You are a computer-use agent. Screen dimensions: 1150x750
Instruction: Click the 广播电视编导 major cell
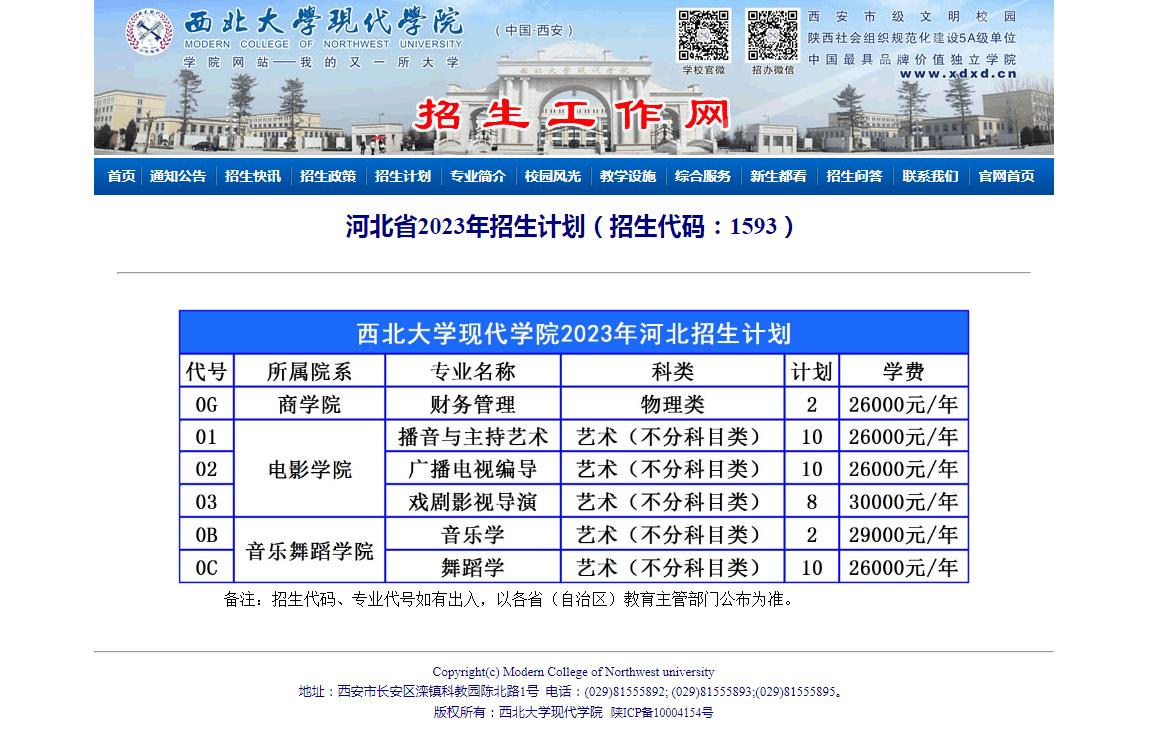coord(473,469)
